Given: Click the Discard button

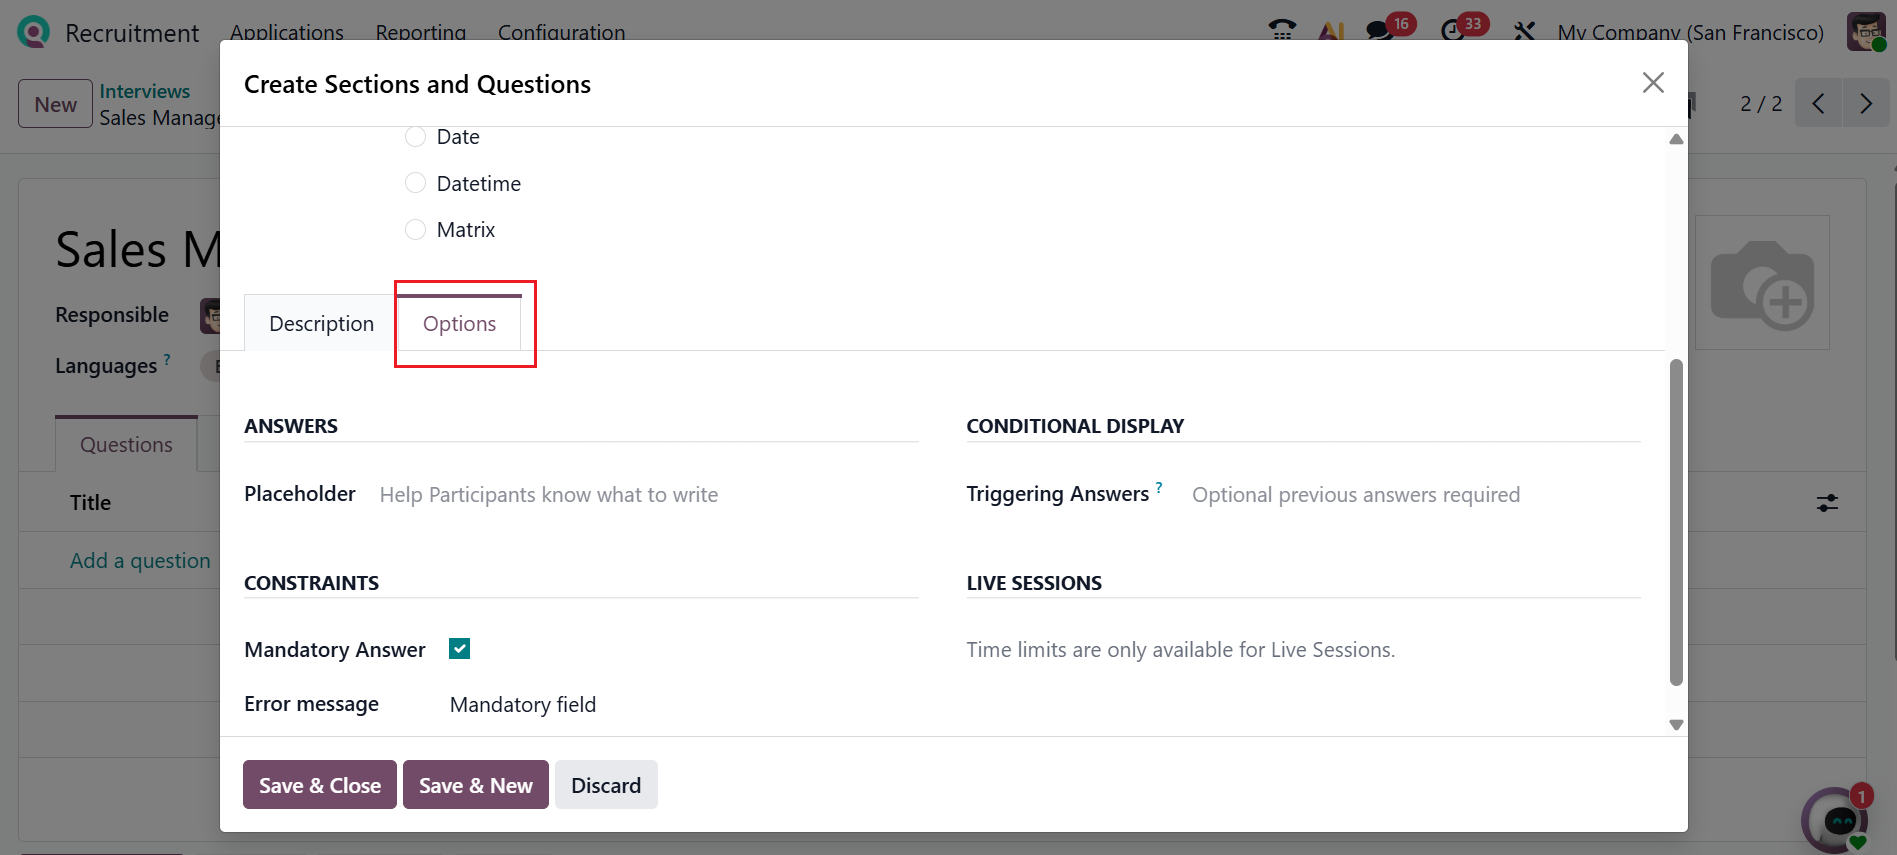Looking at the screenshot, I should coord(606,785).
